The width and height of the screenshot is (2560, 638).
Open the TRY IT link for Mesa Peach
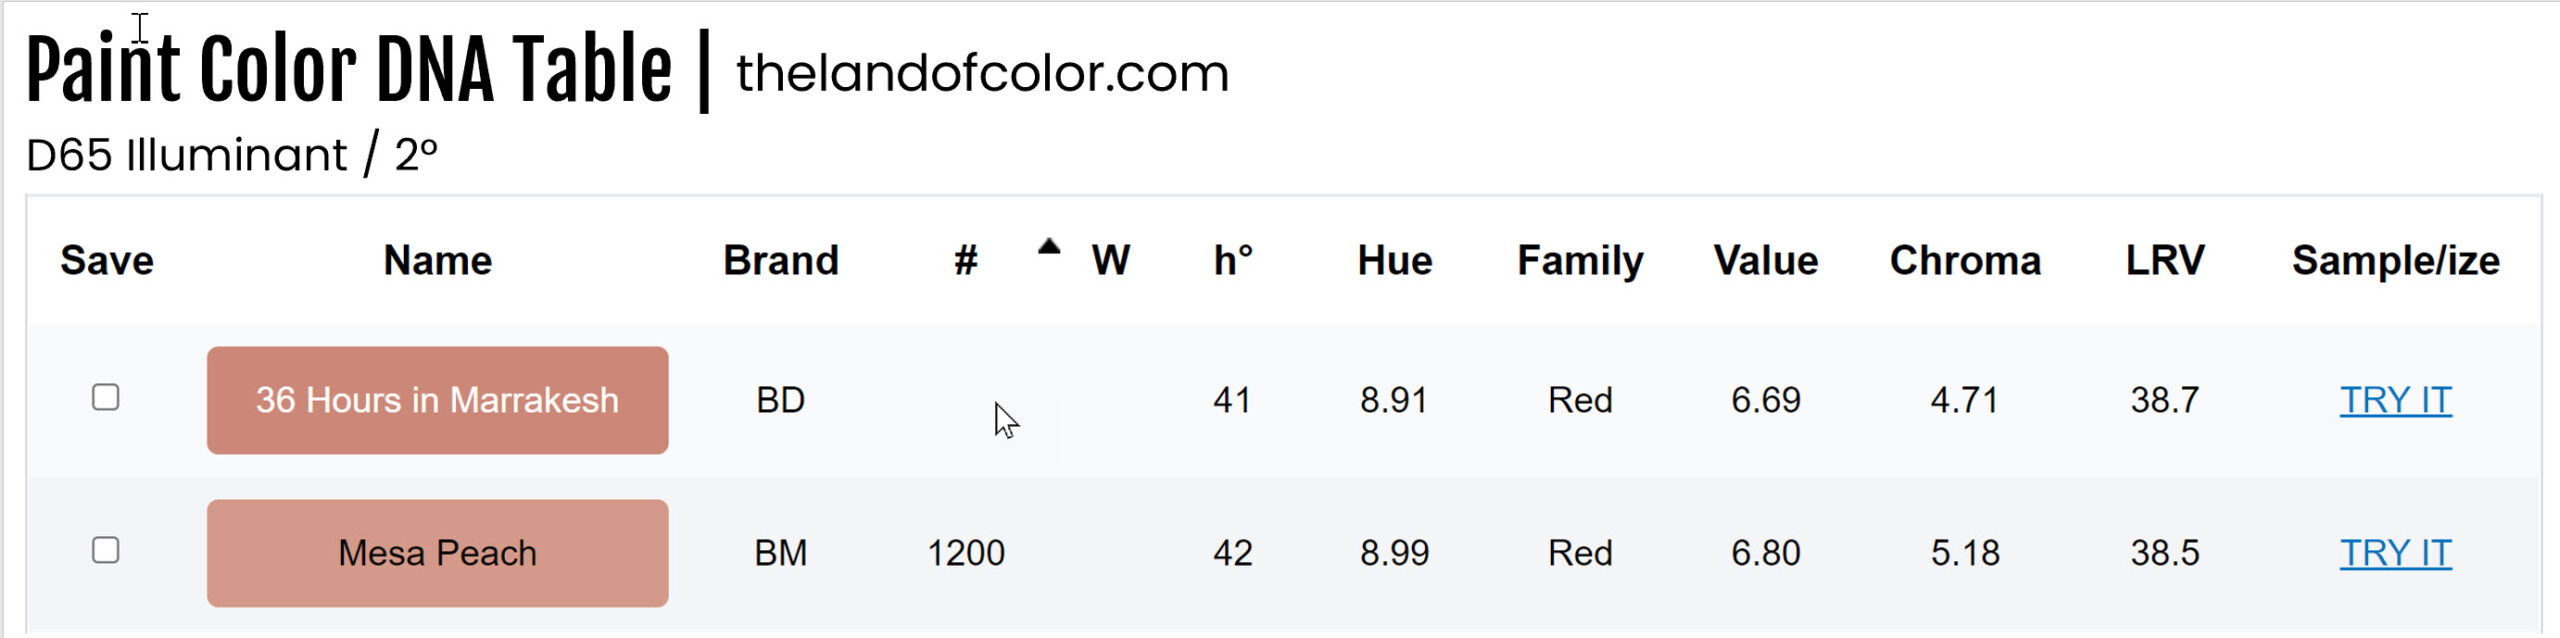(x=2395, y=553)
